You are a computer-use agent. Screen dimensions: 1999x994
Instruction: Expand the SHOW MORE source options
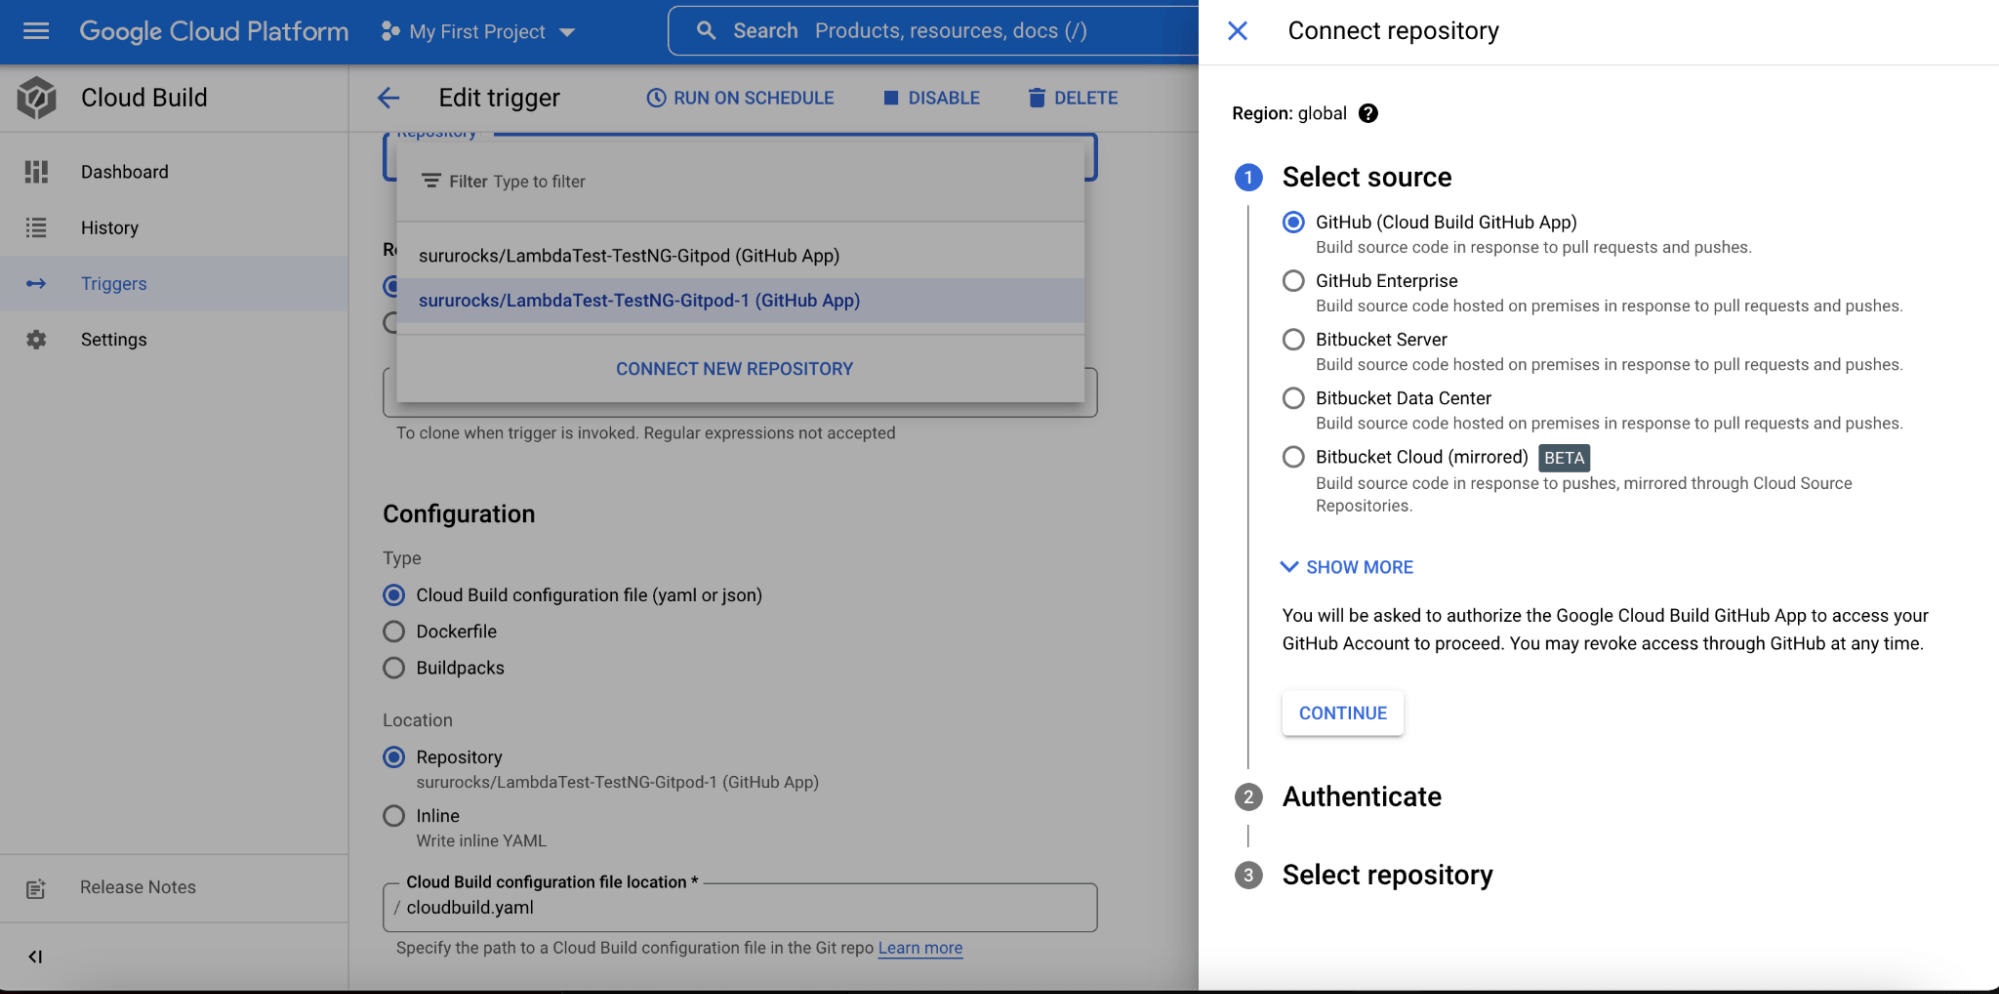pos(1346,567)
